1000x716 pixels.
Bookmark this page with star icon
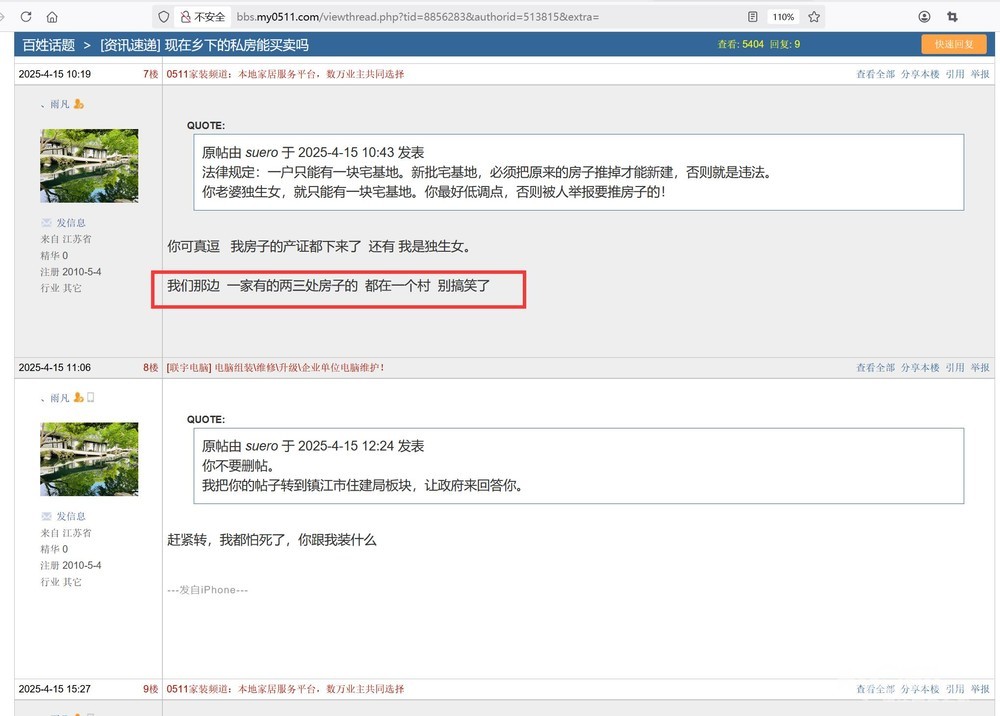pyautogui.click(x=814, y=17)
